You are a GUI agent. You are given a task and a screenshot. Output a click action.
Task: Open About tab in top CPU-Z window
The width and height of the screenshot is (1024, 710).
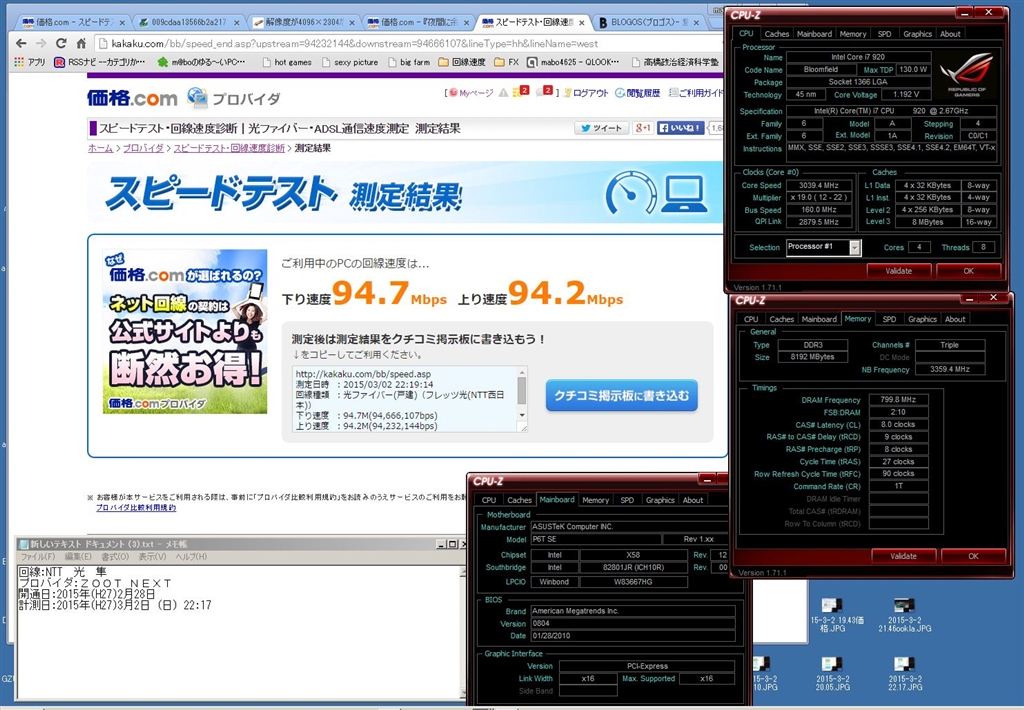point(950,34)
